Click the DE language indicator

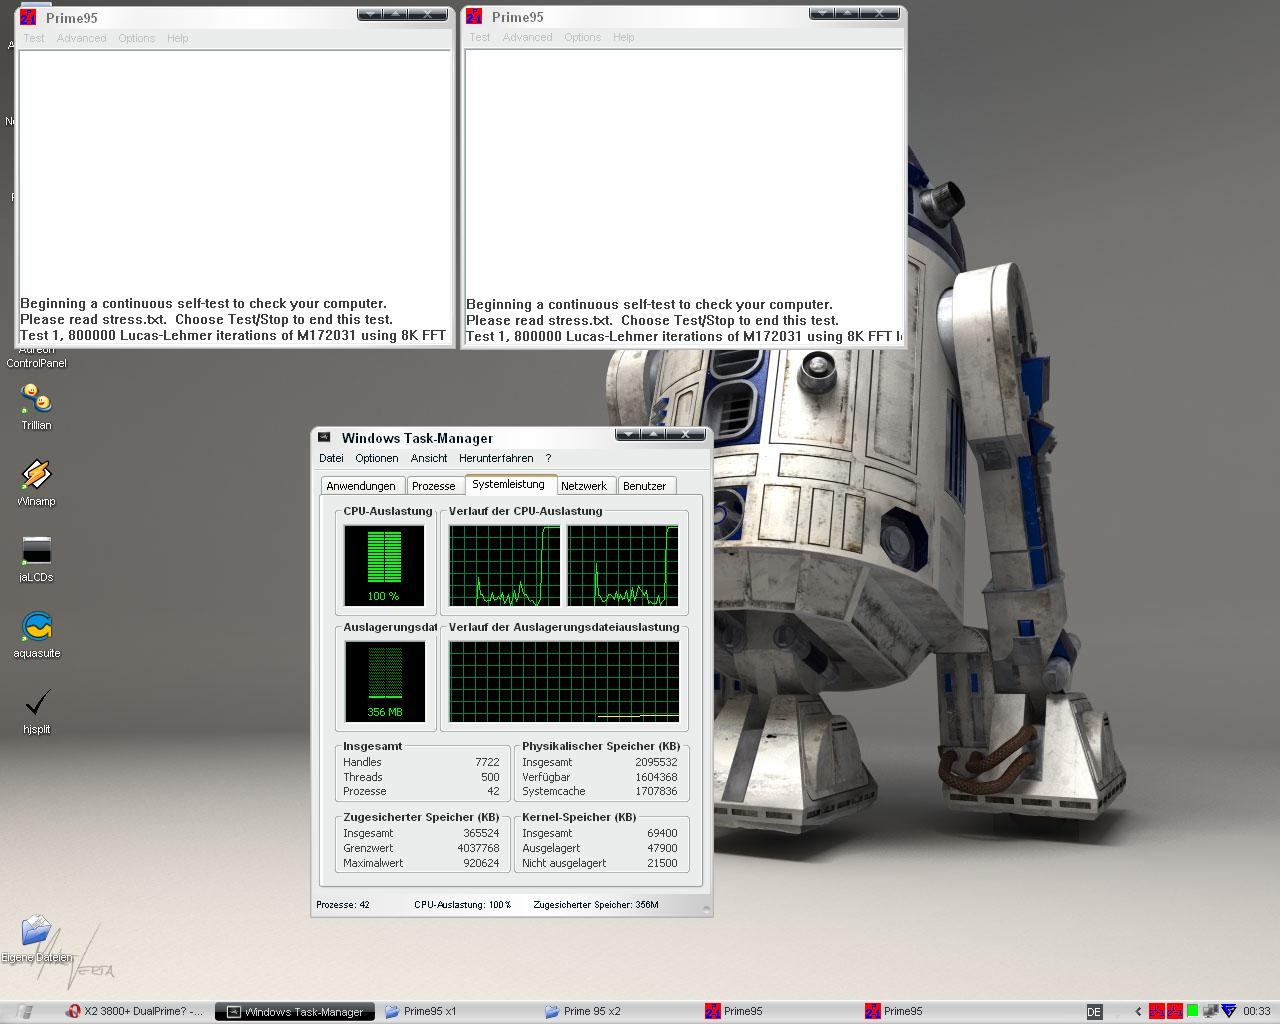[x=1094, y=1011]
